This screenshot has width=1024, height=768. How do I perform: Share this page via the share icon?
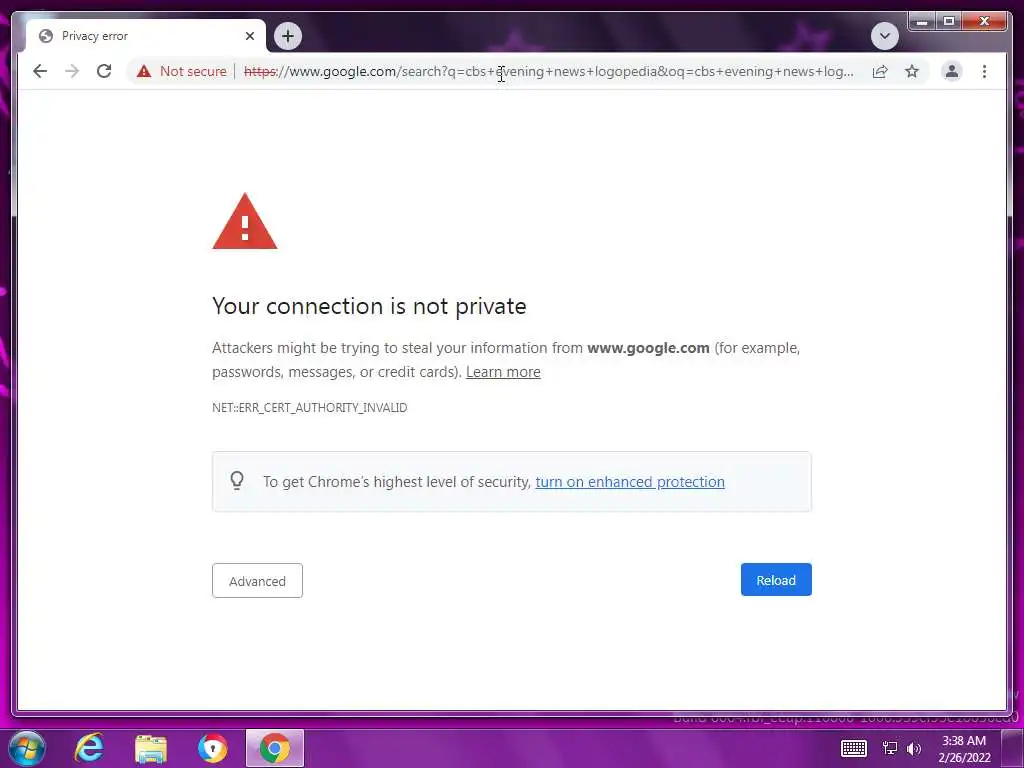pos(880,71)
